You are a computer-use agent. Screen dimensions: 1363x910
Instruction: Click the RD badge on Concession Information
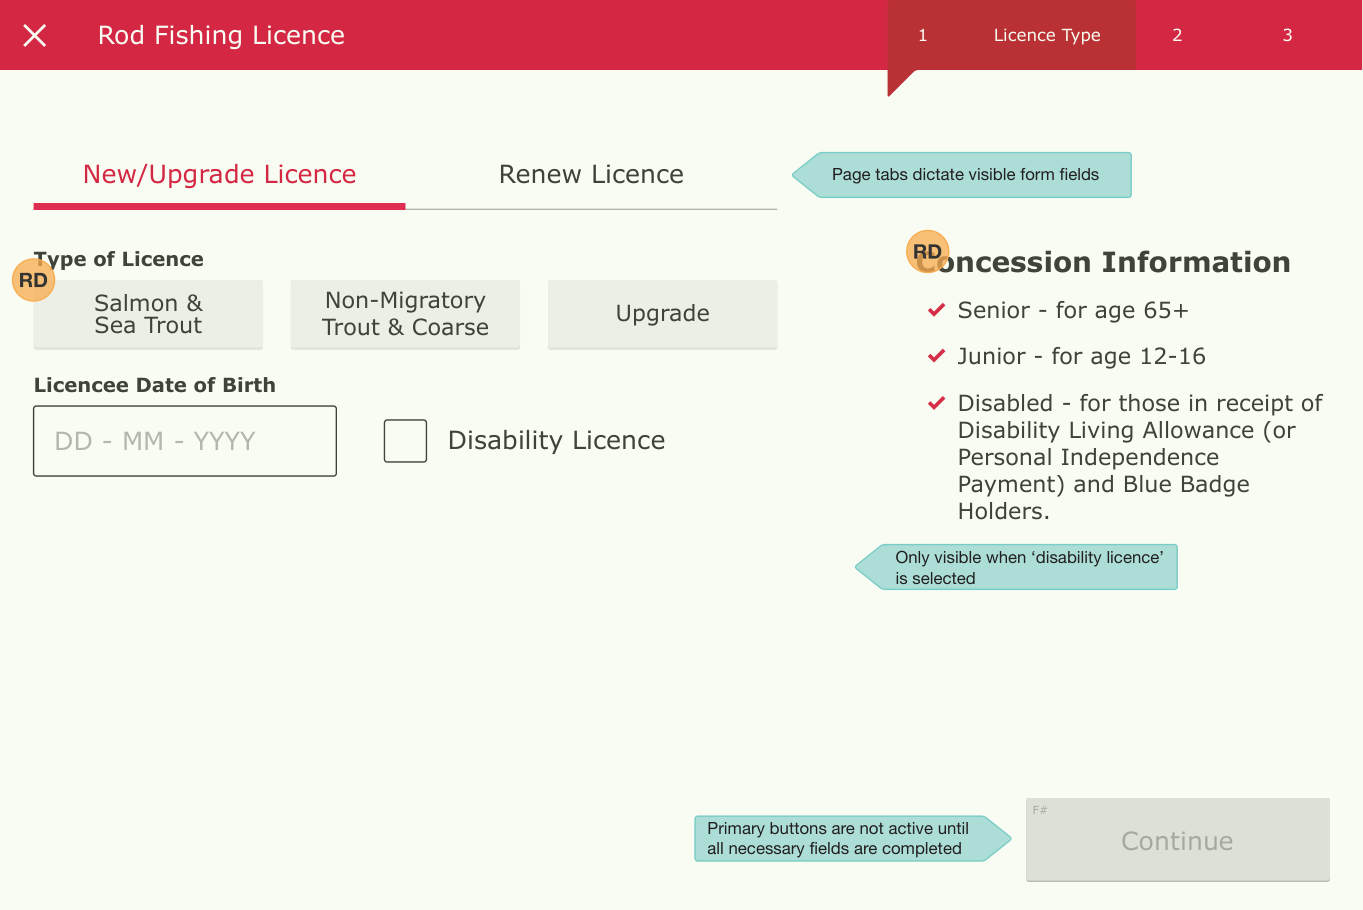click(927, 252)
